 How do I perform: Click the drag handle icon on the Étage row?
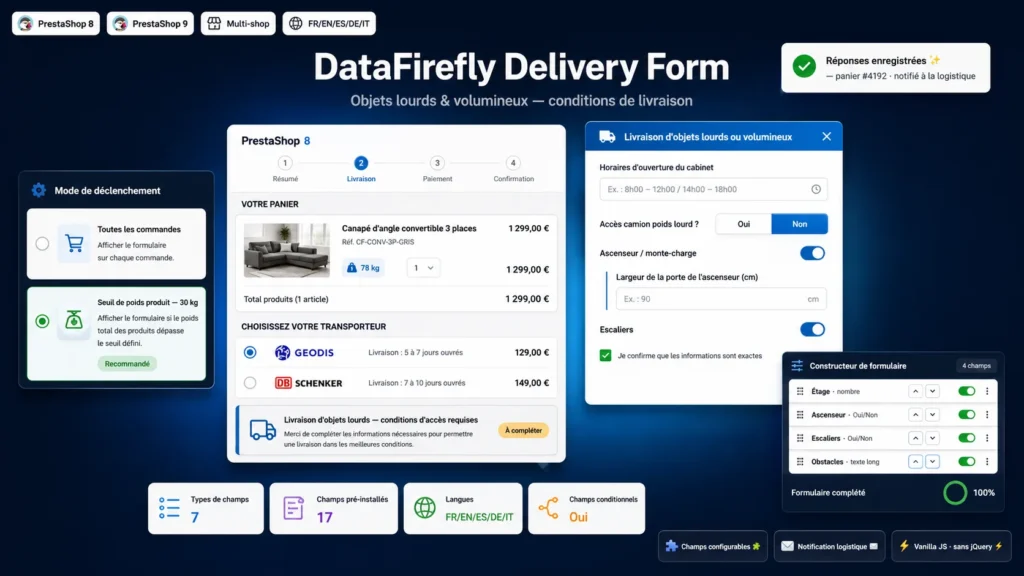coord(800,391)
